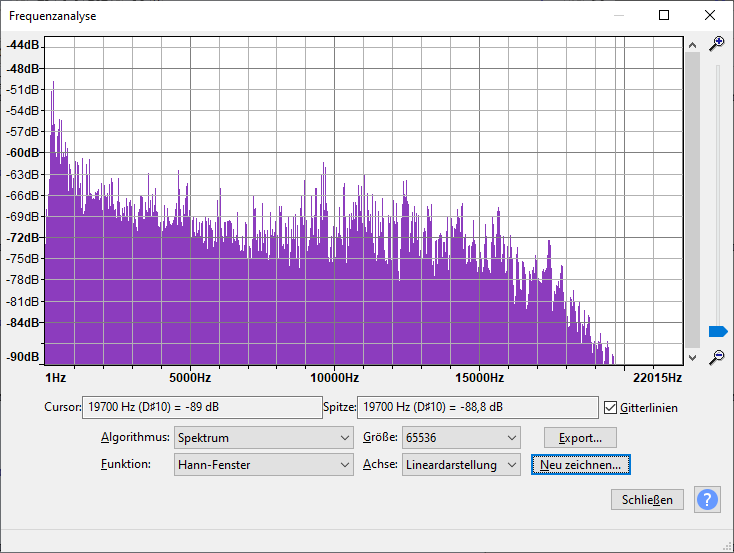Toggle the Gitterlinien checkbox
The image size is (734, 553).
610,407
